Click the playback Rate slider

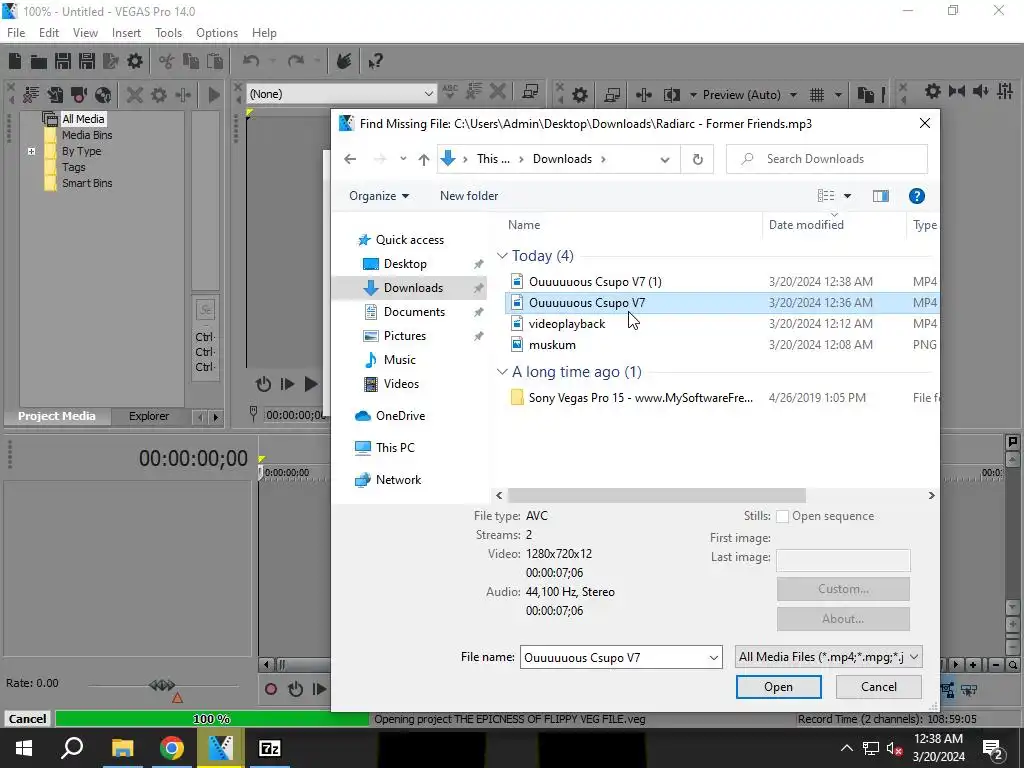[163, 685]
